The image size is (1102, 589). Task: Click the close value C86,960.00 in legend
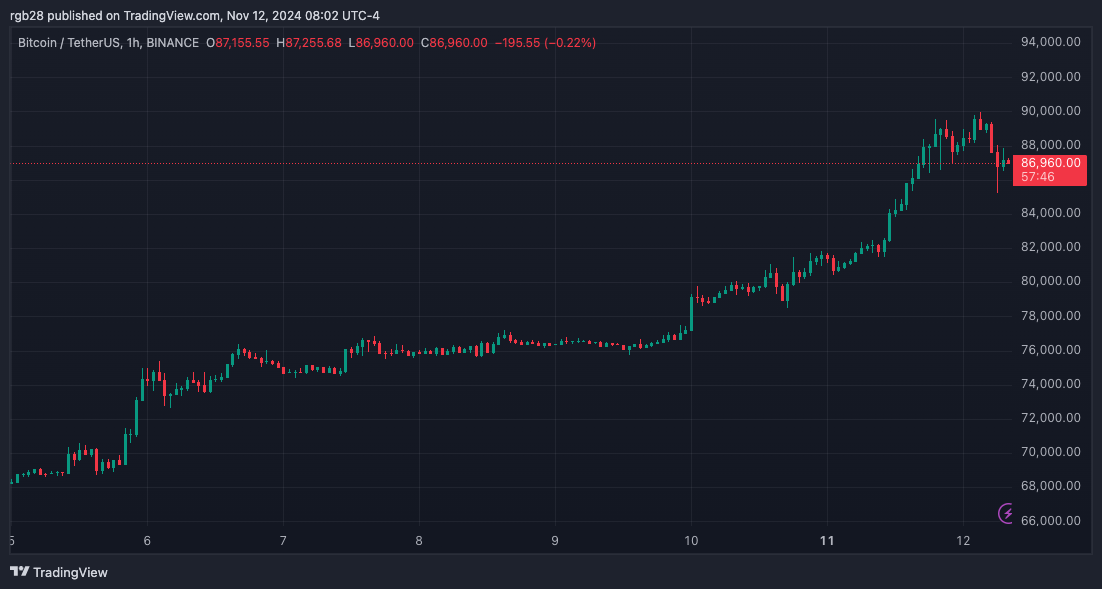[x=454, y=43]
